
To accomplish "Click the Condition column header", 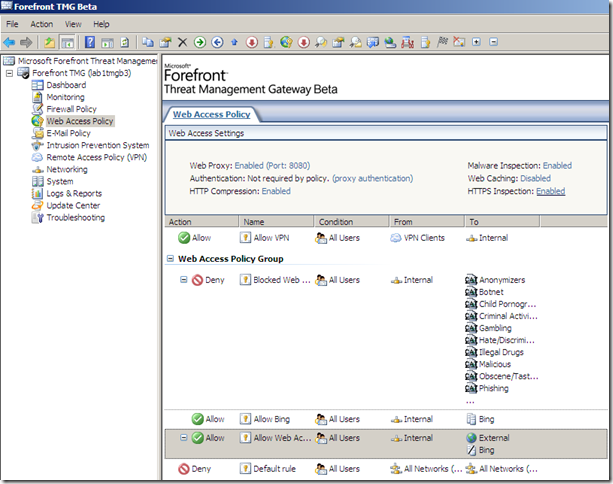I will tap(351, 222).
